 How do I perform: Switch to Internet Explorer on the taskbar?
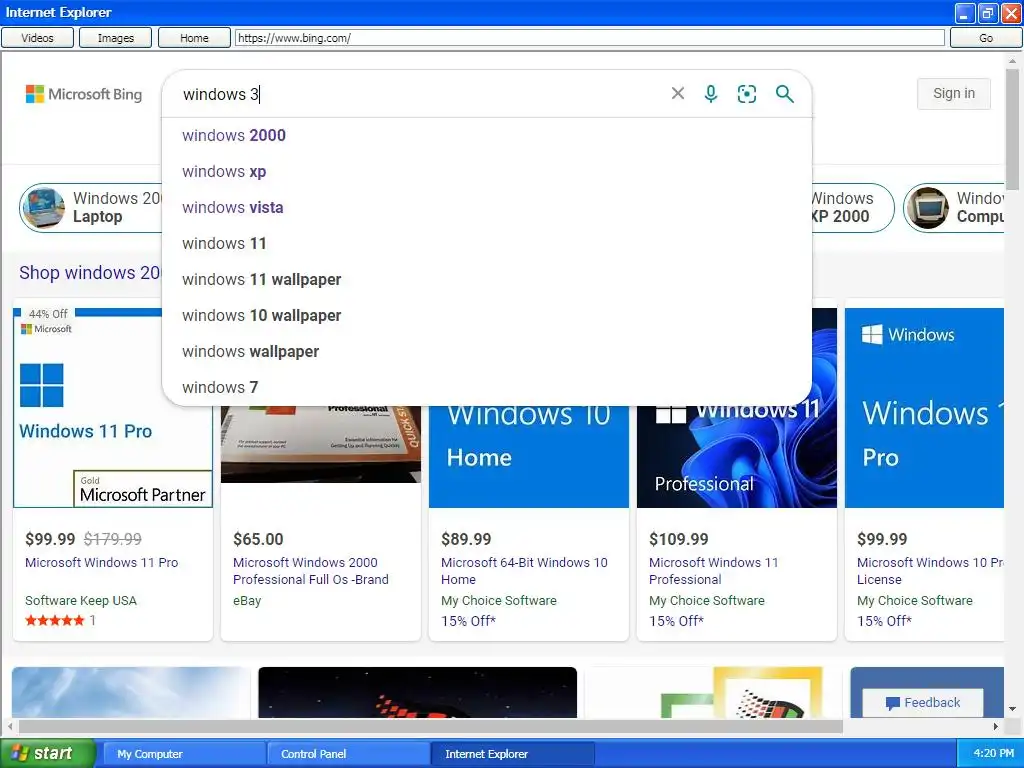(512, 754)
